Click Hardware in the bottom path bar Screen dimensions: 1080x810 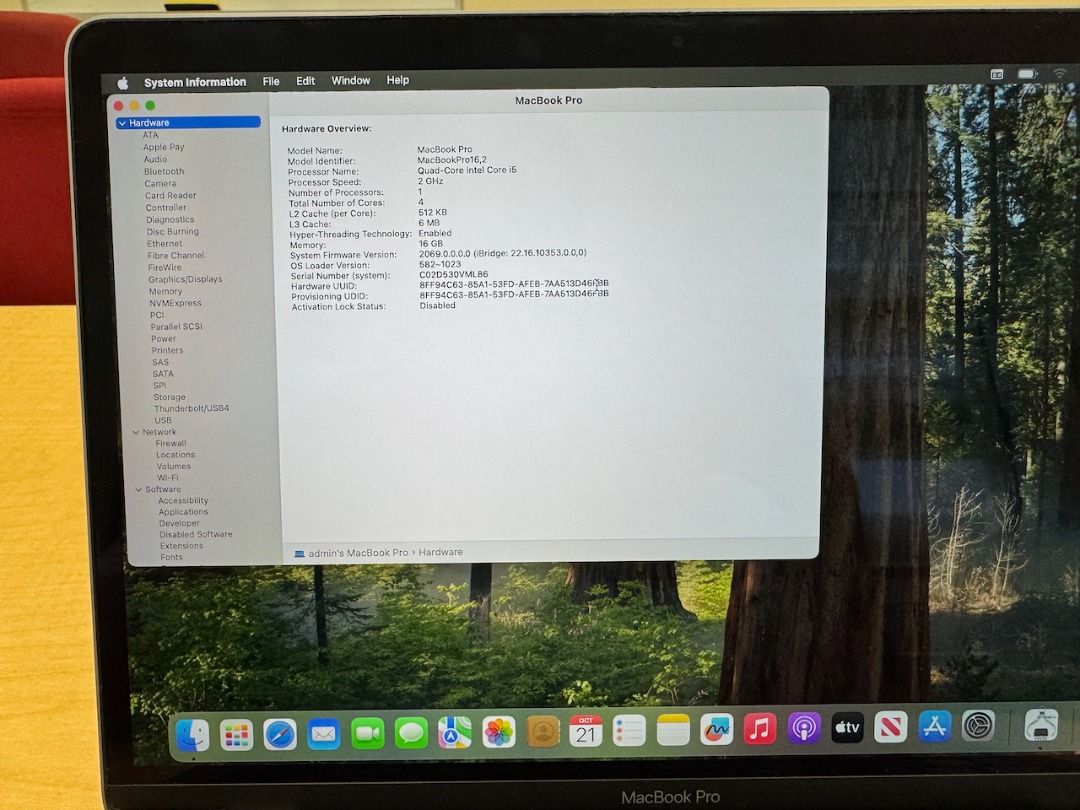(440, 552)
